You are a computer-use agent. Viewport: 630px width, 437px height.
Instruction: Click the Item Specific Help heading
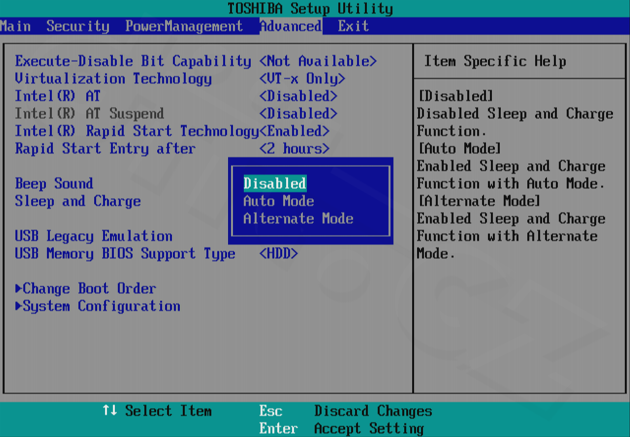pos(495,61)
